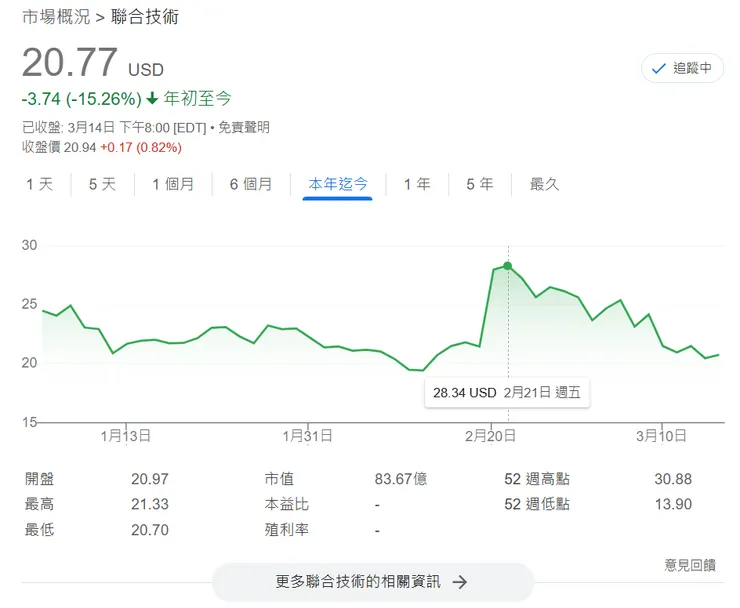Click the 市值 value 83.67億
740x608 pixels.
(401, 479)
